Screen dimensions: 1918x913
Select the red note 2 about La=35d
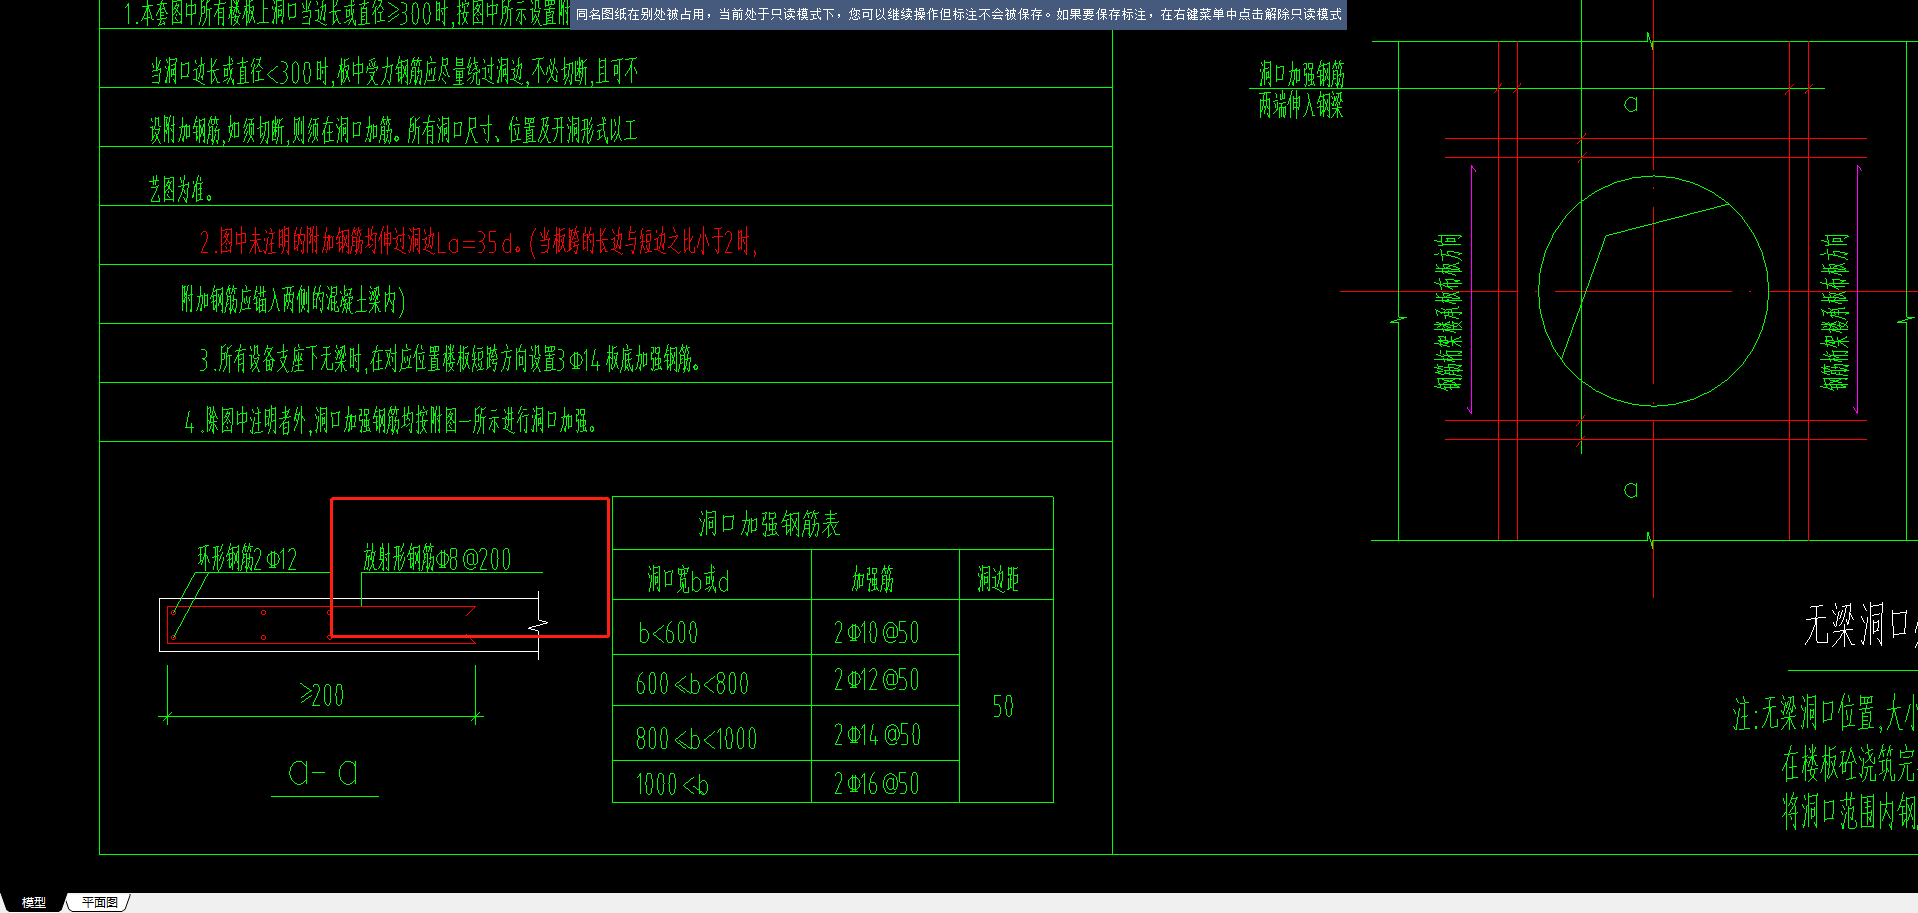click(x=479, y=241)
